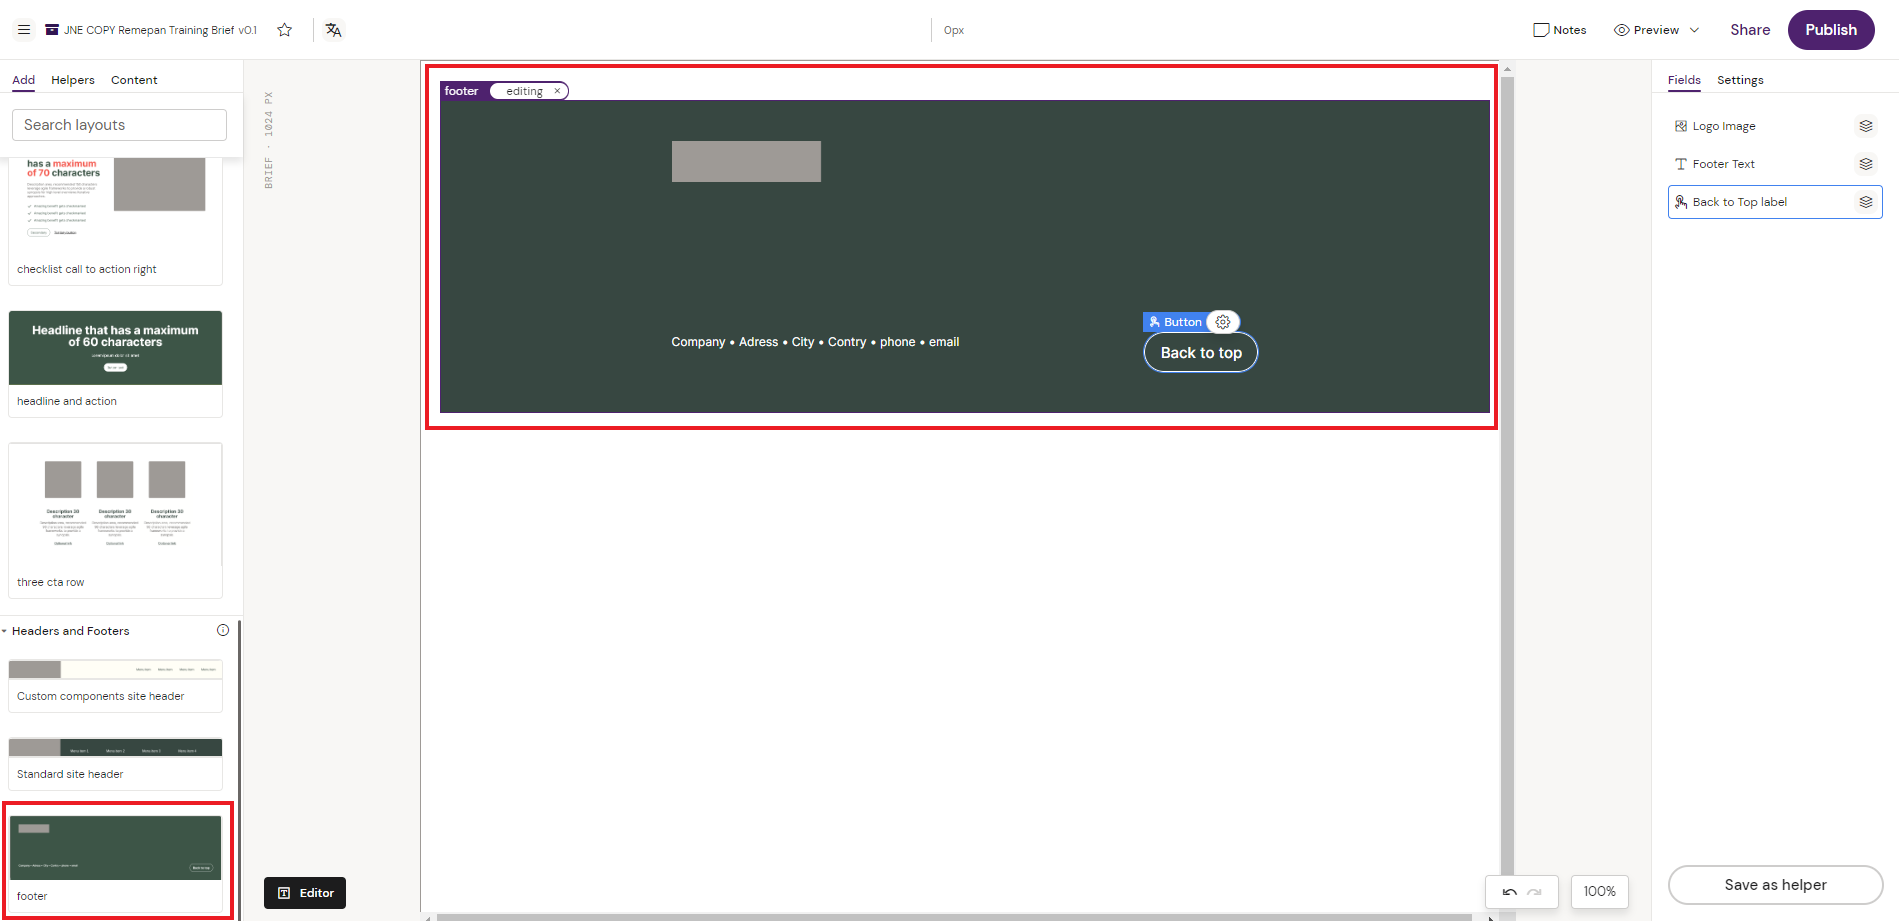Click the gear icon on the Button element

point(1224,321)
